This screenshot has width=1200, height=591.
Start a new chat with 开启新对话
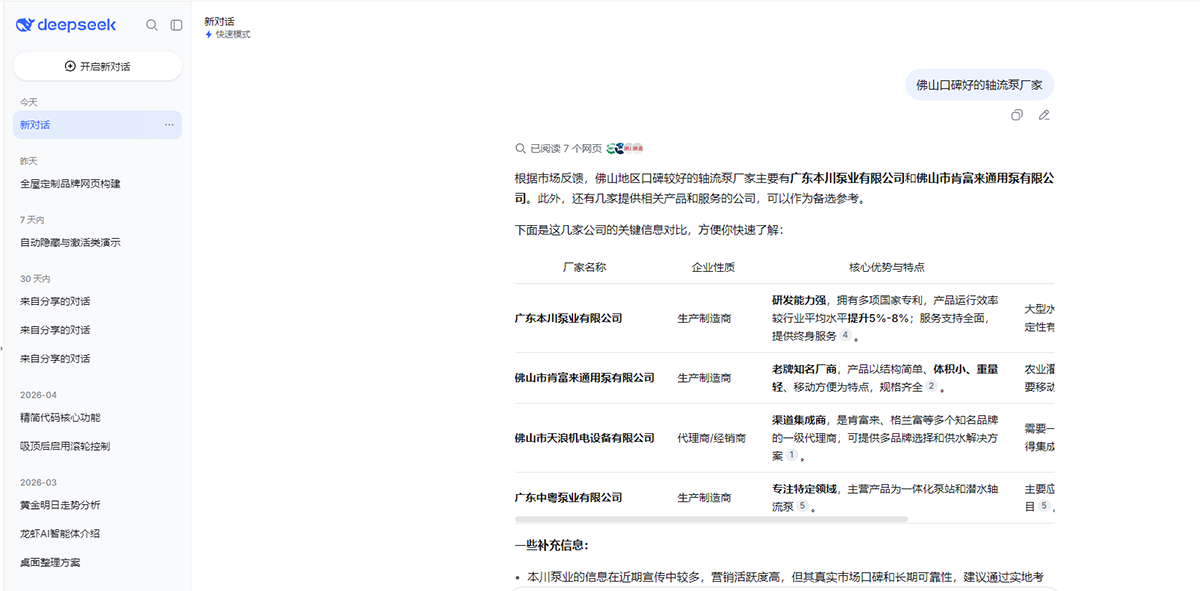[97, 66]
